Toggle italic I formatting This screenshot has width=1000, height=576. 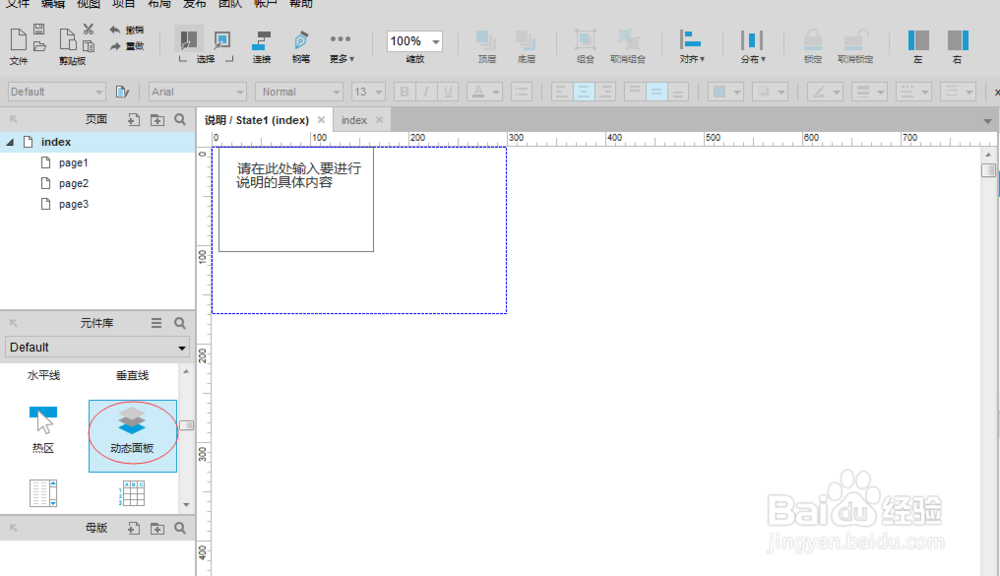(426, 92)
